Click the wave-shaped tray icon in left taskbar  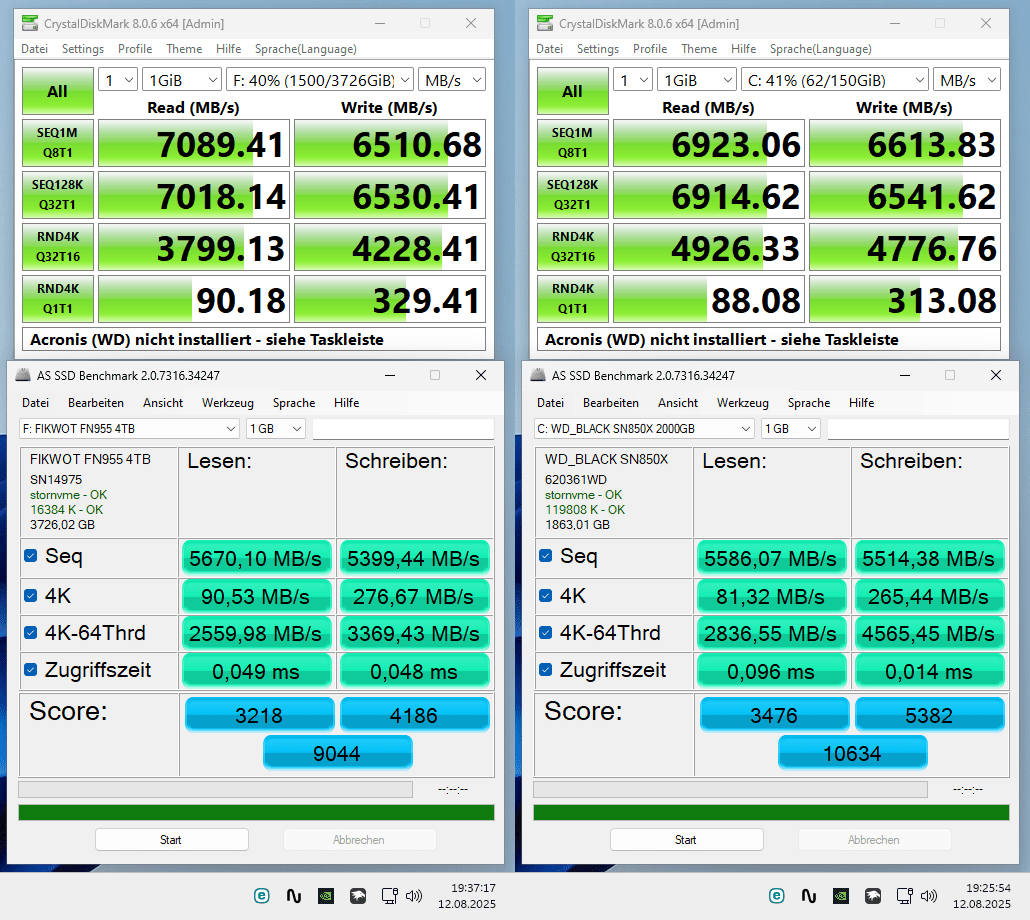pos(294,896)
